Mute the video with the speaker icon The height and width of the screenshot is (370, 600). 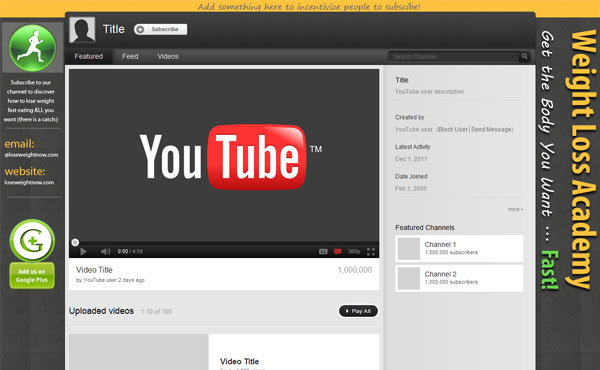coord(105,251)
